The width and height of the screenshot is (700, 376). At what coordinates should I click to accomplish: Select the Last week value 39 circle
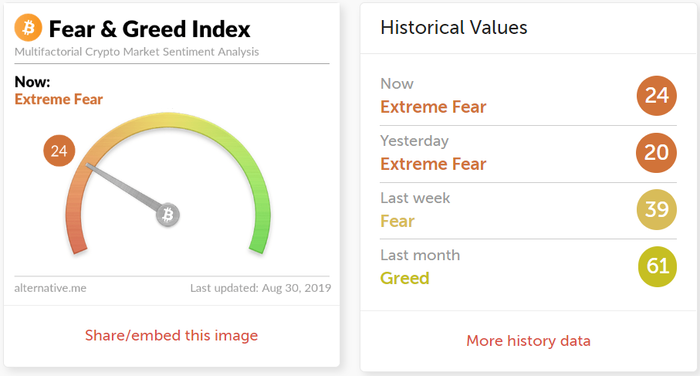pos(657,209)
